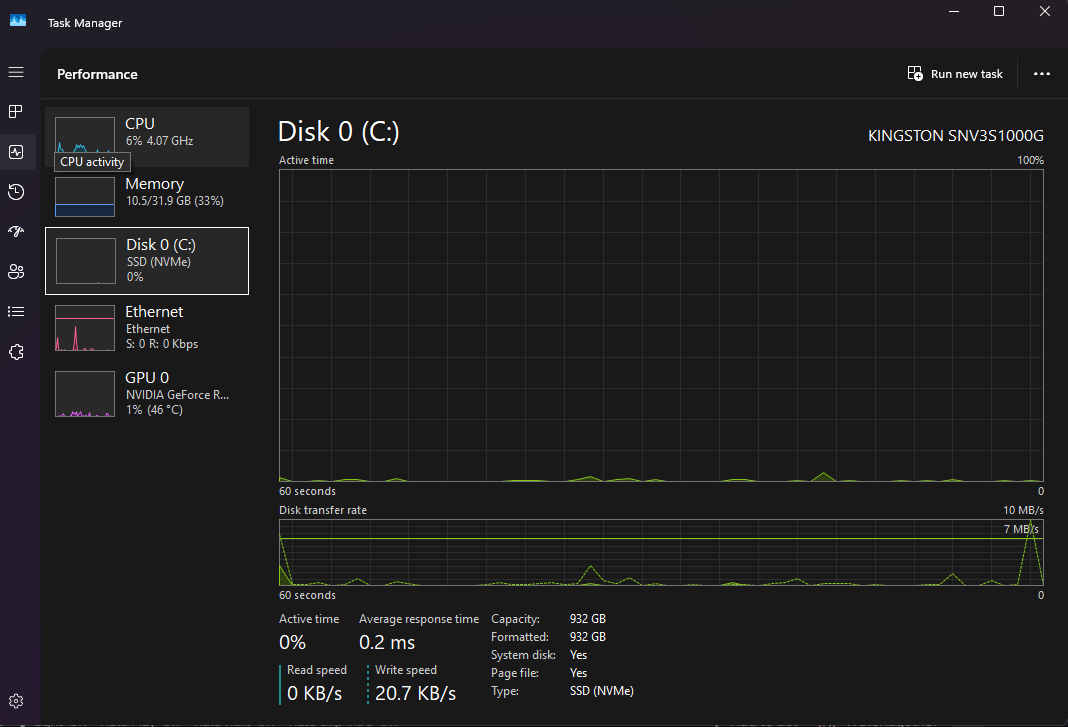The height and width of the screenshot is (727, 1068).
Task: Close the Task Manager window
Action: [1044, 12]
